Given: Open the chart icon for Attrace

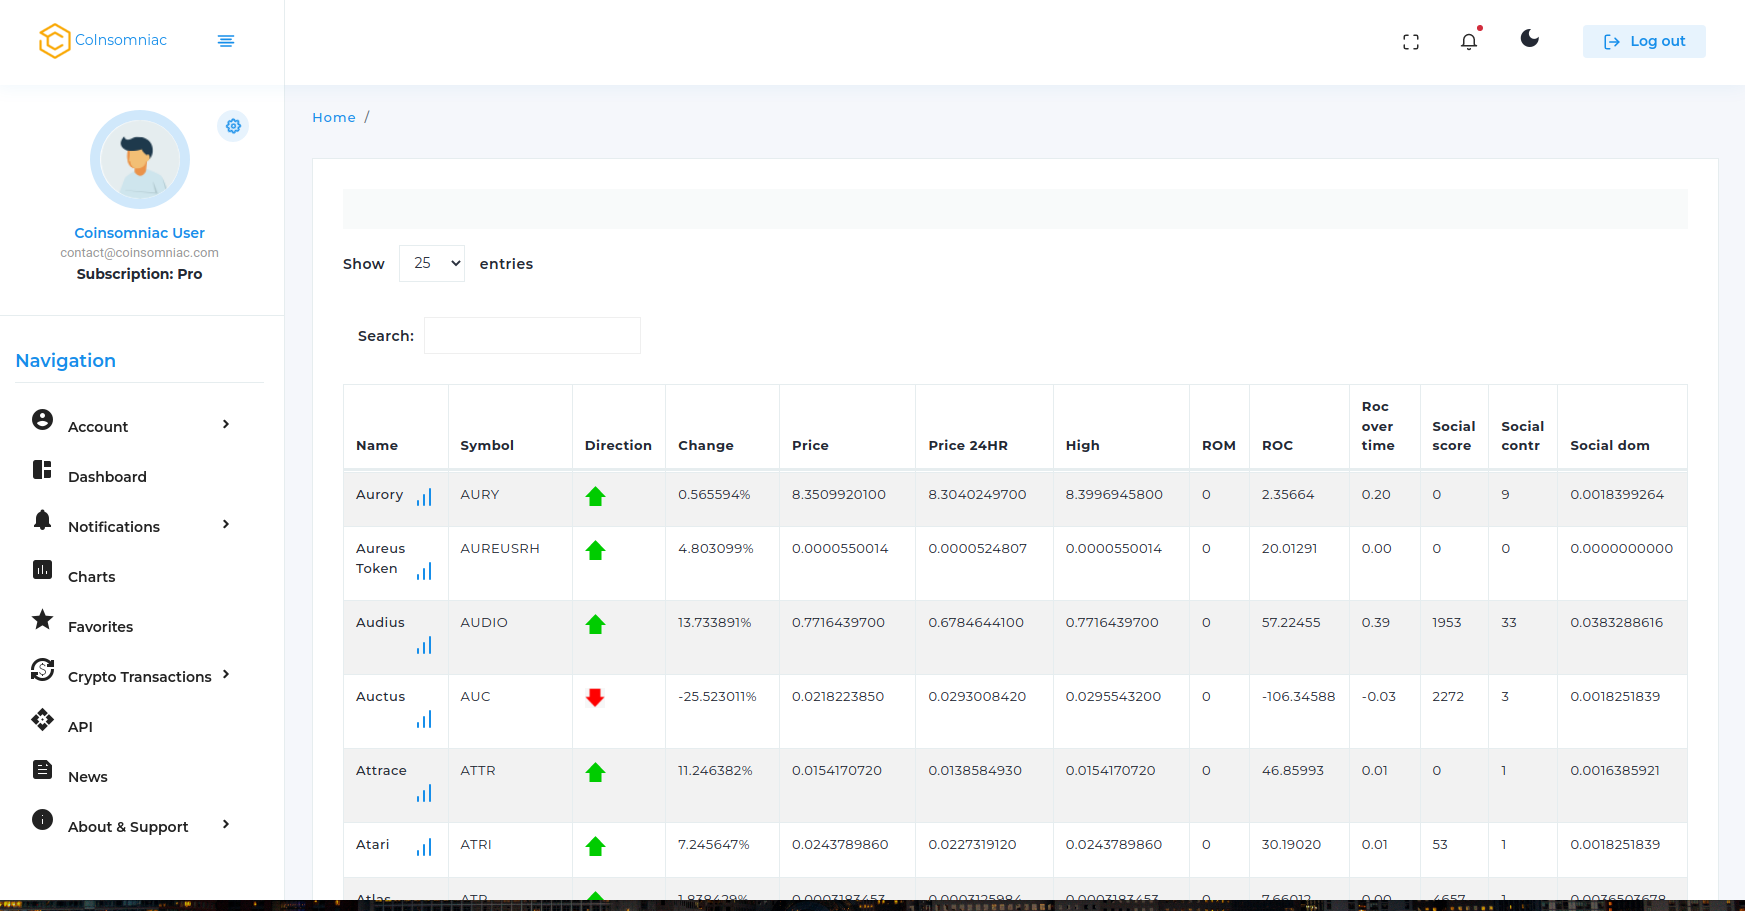Looking at the screenshot, I should 424,794.
